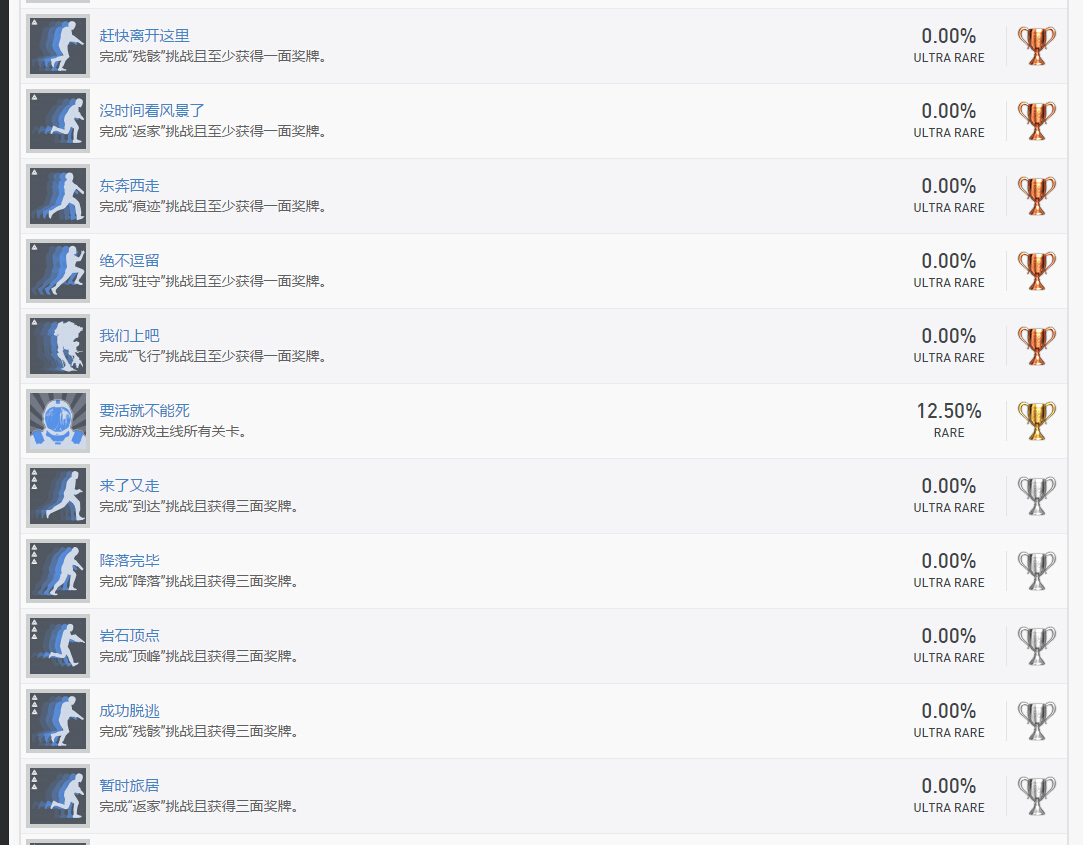Image resolution: width=1083 pixels, height=845 pixels.
Task: Click the silver trophy icon for 暂时旅居
Action: (x=1036, y=796)
